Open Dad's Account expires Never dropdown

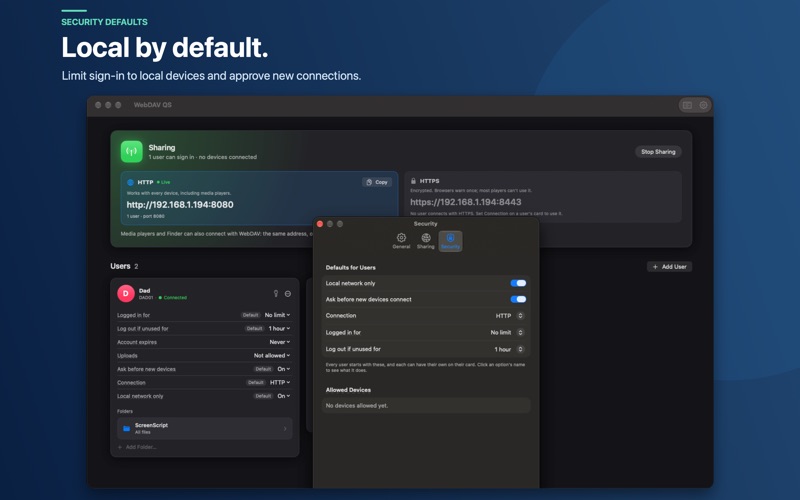pos(280,342)
